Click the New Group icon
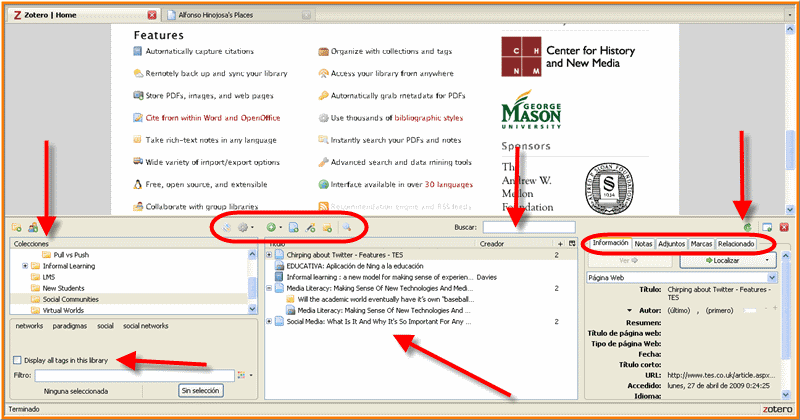The width and height of the screenshot is (800, 420). pyautogui.click(x=33, y=228)
